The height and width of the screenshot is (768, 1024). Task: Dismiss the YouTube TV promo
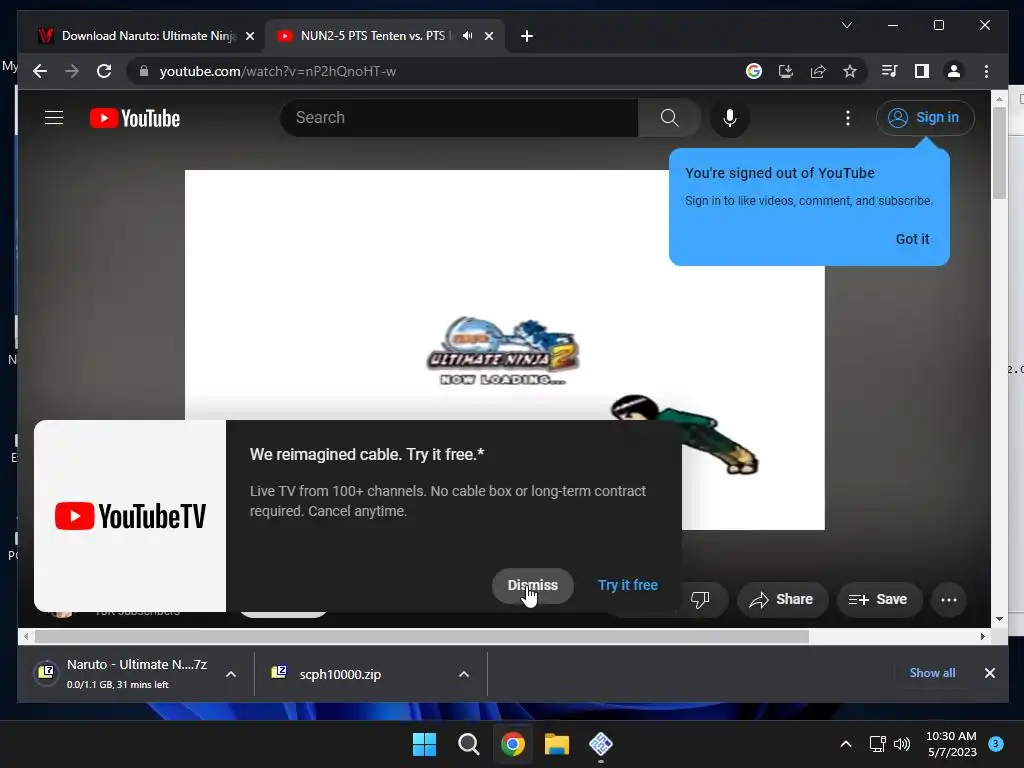pos(533,585)
